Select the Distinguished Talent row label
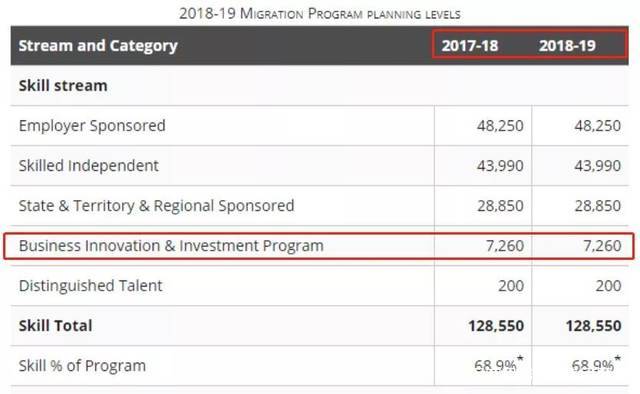 coord(91,286)
